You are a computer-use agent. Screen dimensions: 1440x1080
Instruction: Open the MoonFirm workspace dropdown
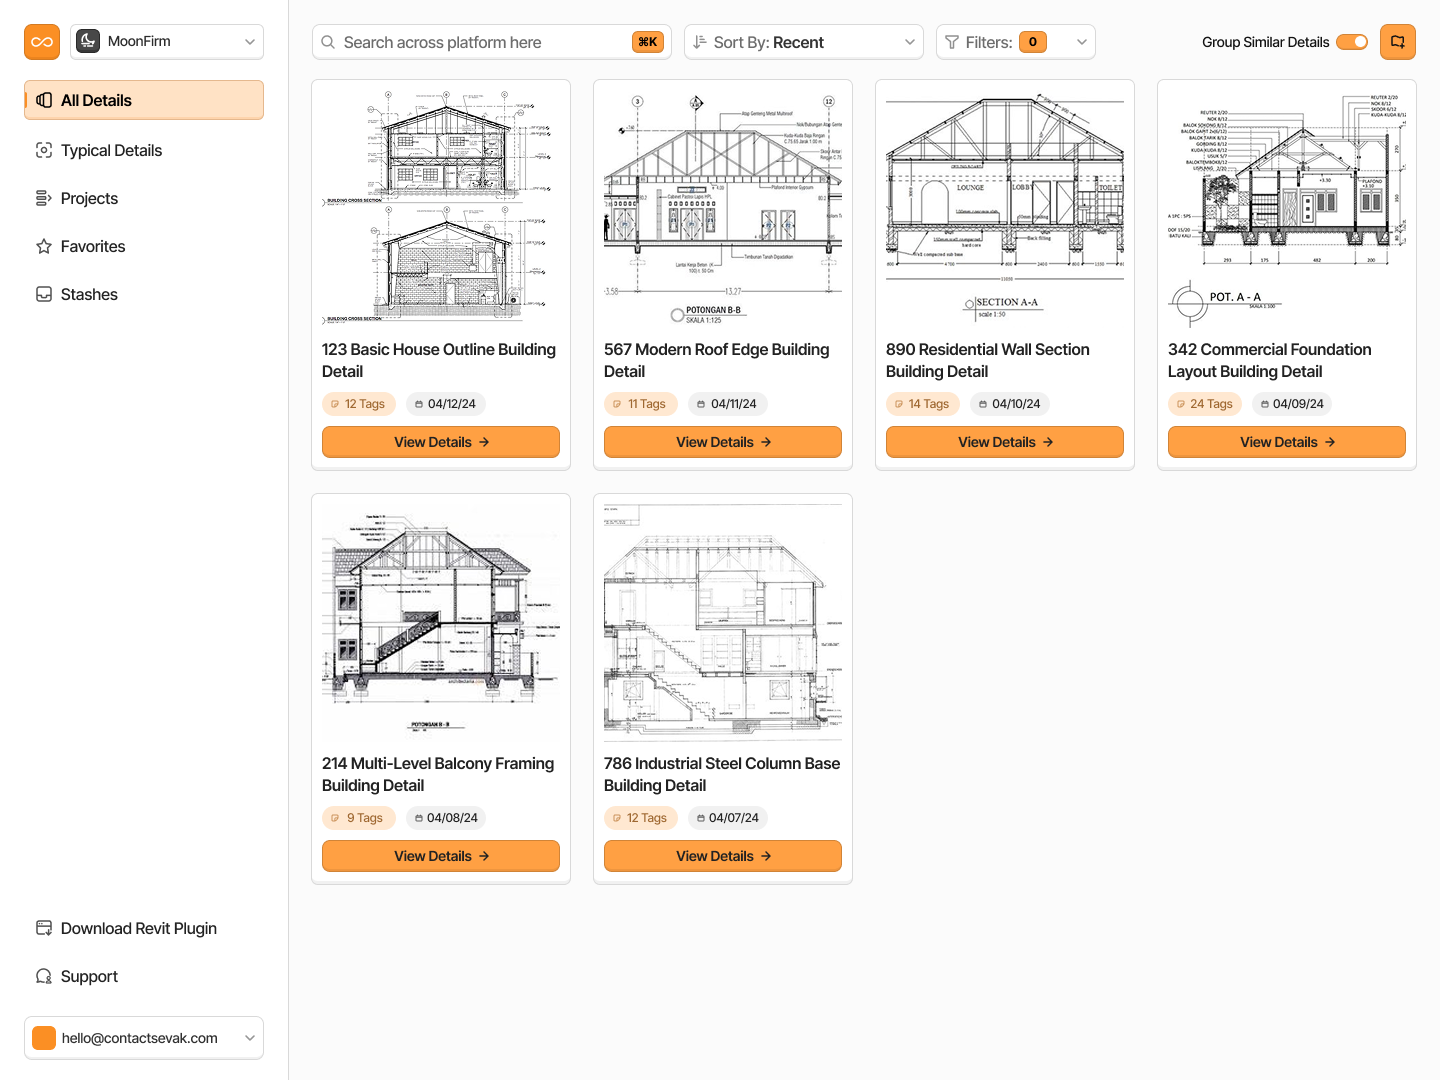(x=167, y=42)
